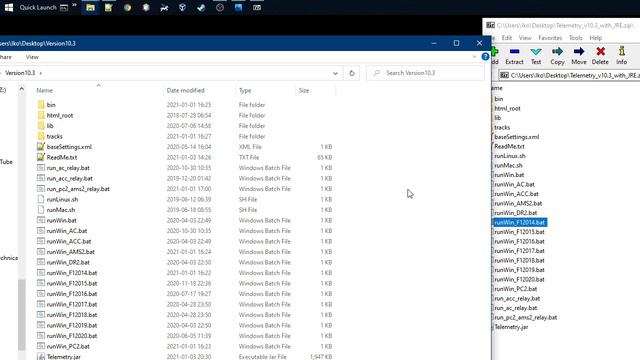This screenshot has width=640, height=360.
Task: Open the View tab in File Explorer
Action: coord(32,57)
